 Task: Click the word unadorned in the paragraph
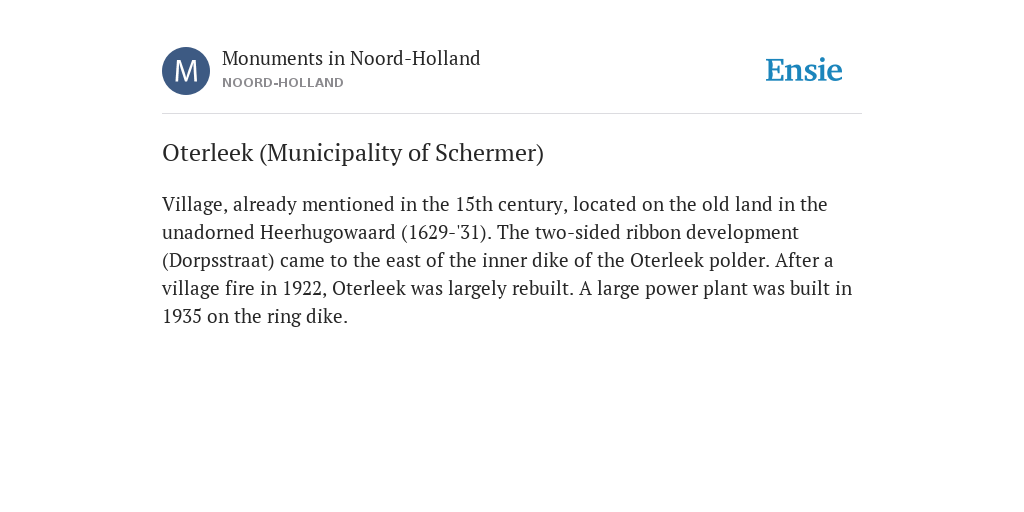click(208, 232)
